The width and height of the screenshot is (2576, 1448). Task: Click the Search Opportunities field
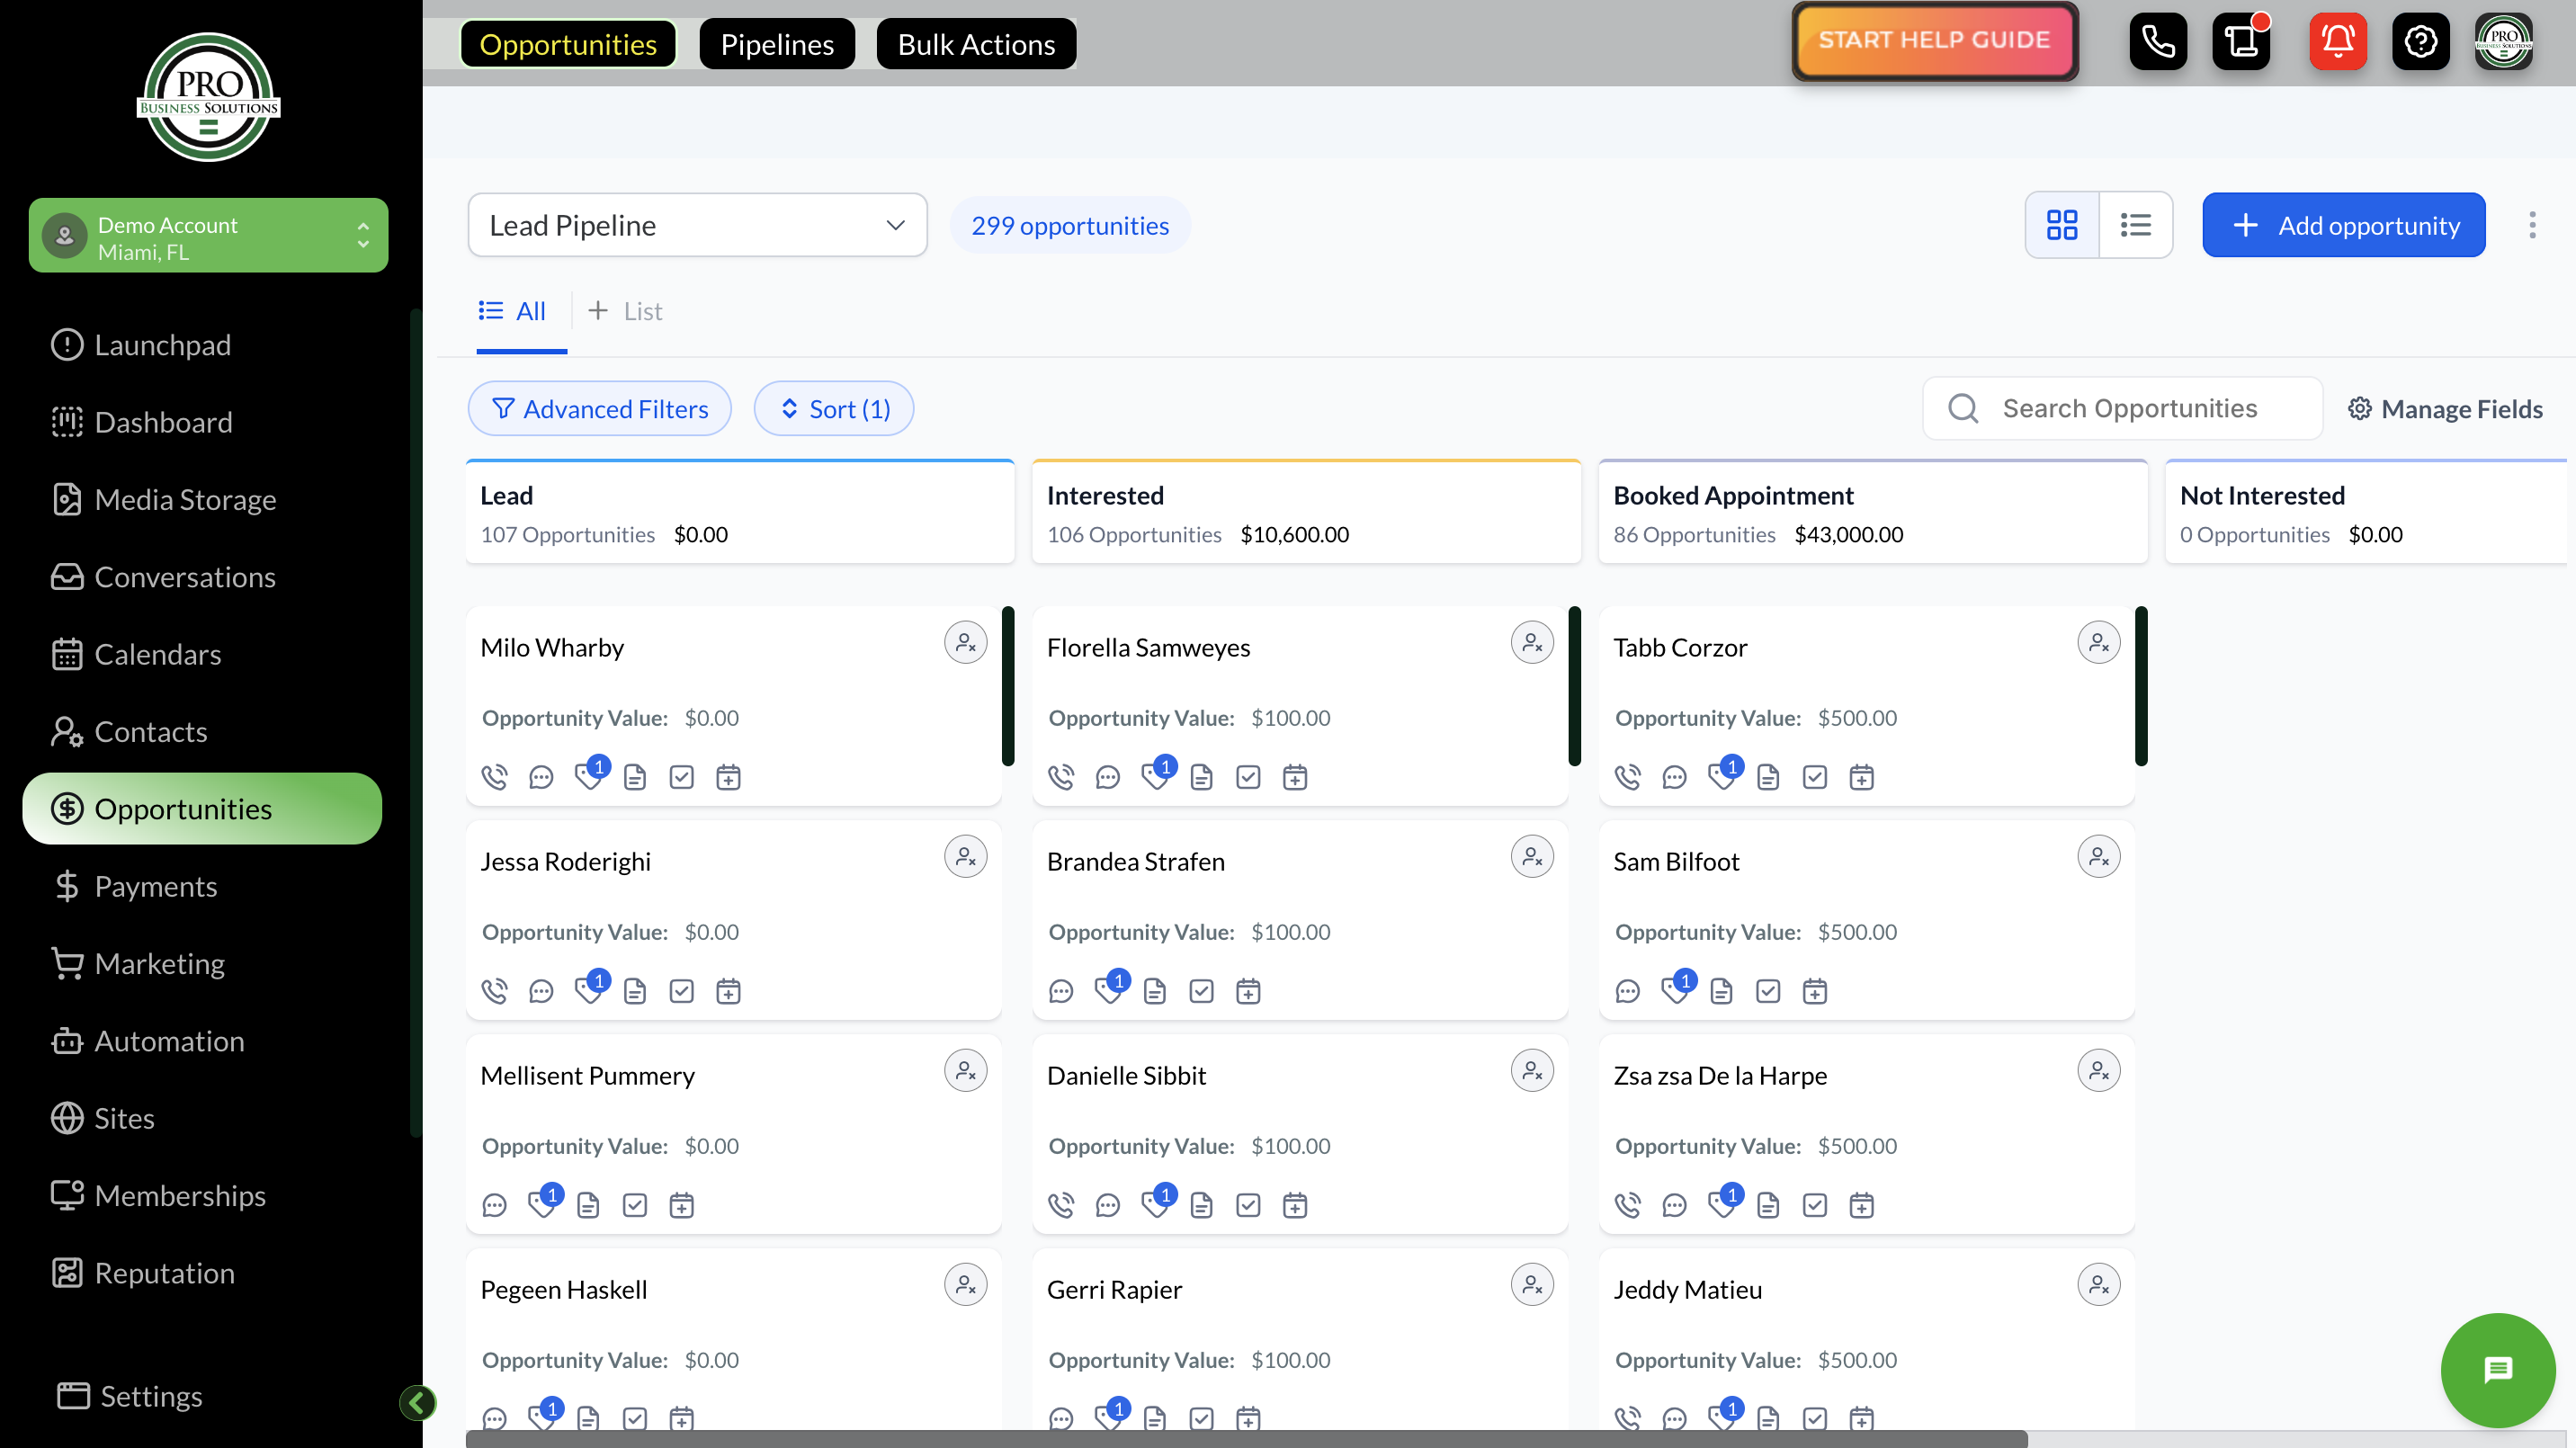point(2130,408)
